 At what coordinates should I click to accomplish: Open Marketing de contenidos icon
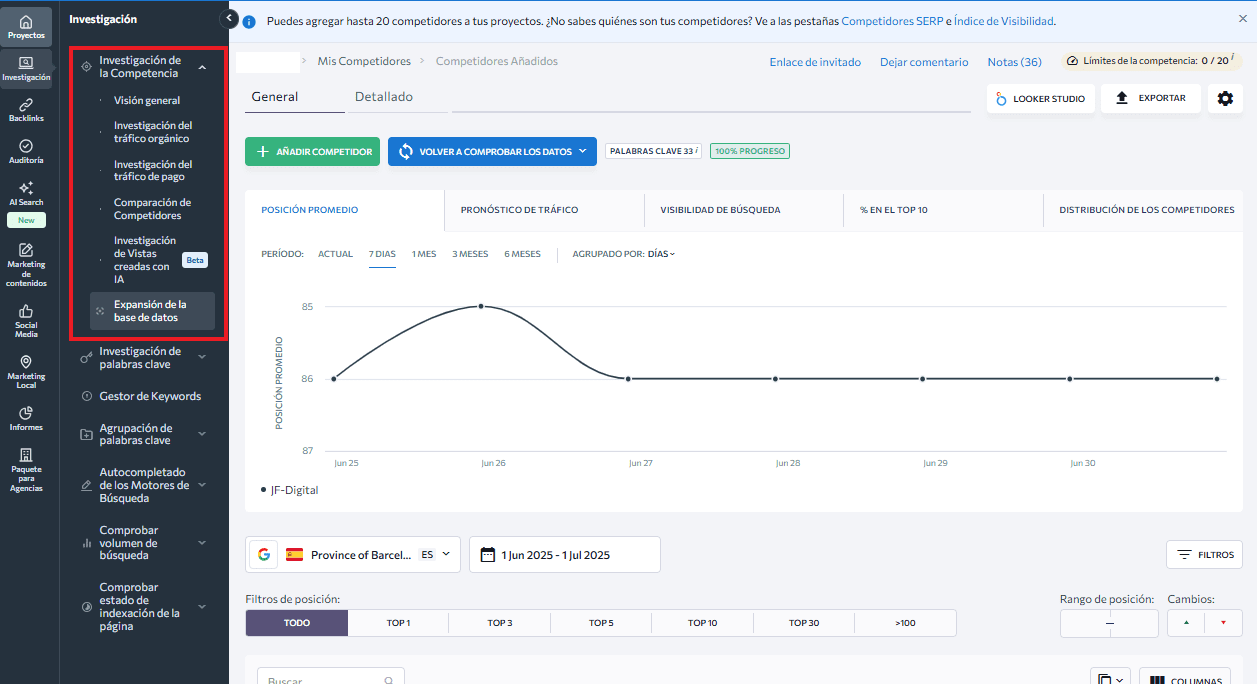tap(26, 264)
